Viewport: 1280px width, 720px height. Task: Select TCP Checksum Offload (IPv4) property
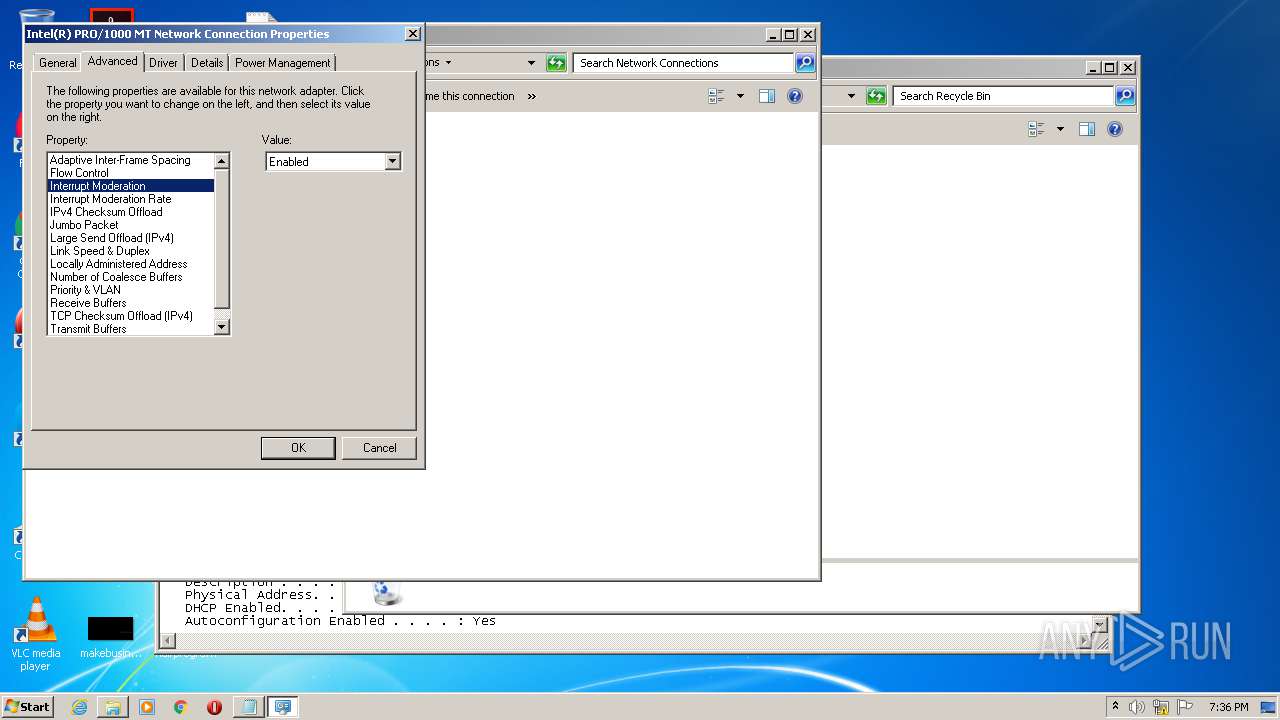click(130, 316)
